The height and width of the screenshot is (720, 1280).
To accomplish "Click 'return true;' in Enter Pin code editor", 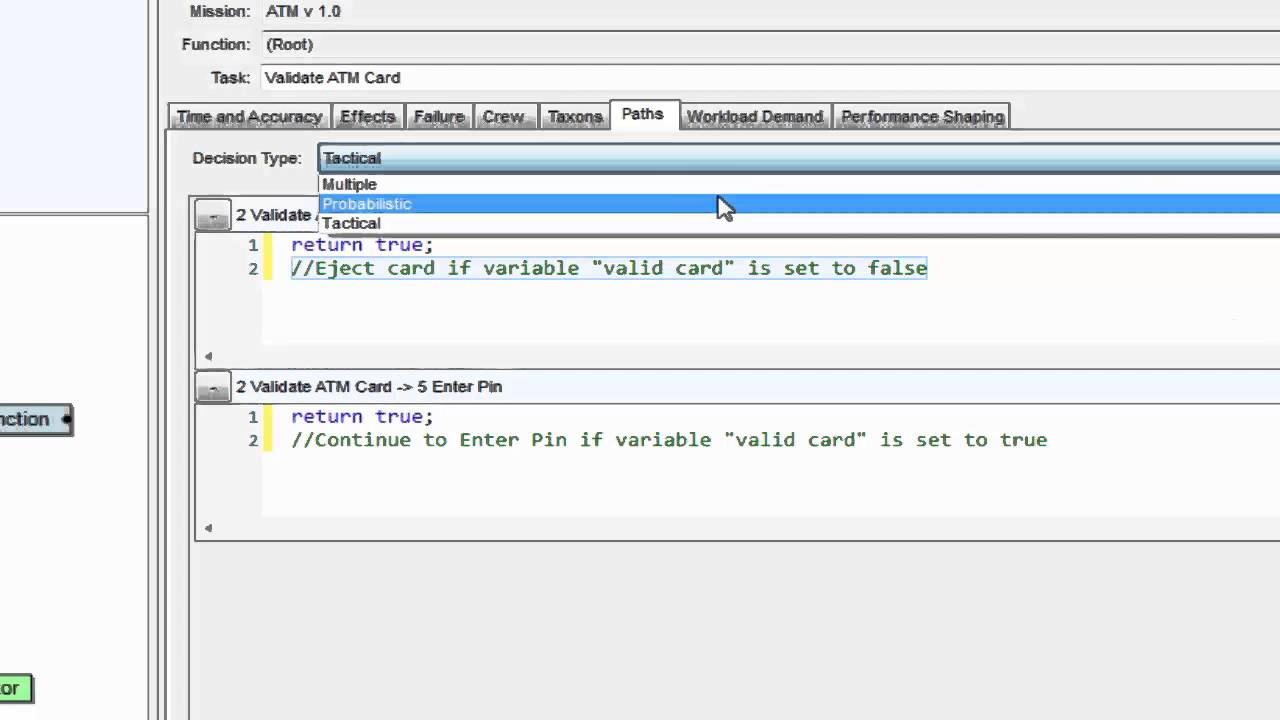I will (362, 417).
